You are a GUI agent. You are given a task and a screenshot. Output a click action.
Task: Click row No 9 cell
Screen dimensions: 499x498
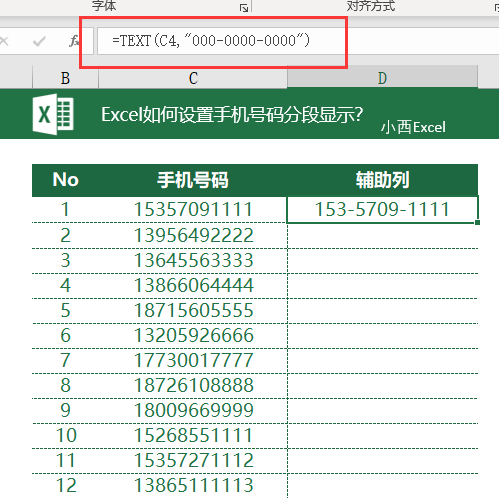[65, 410]
